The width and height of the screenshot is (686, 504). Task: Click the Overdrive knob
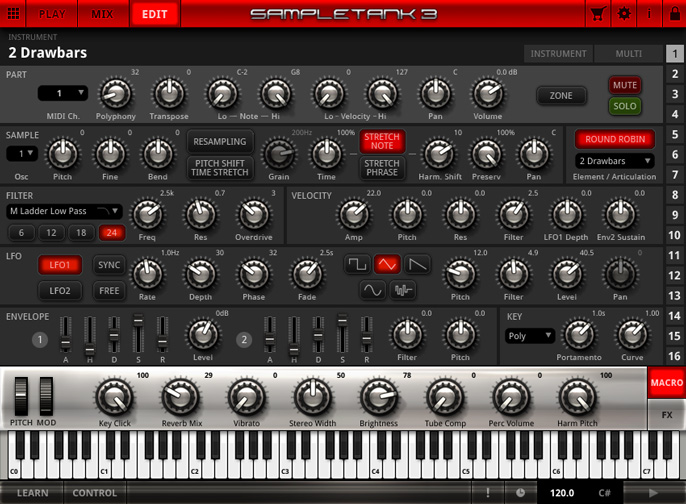(254, 215)
